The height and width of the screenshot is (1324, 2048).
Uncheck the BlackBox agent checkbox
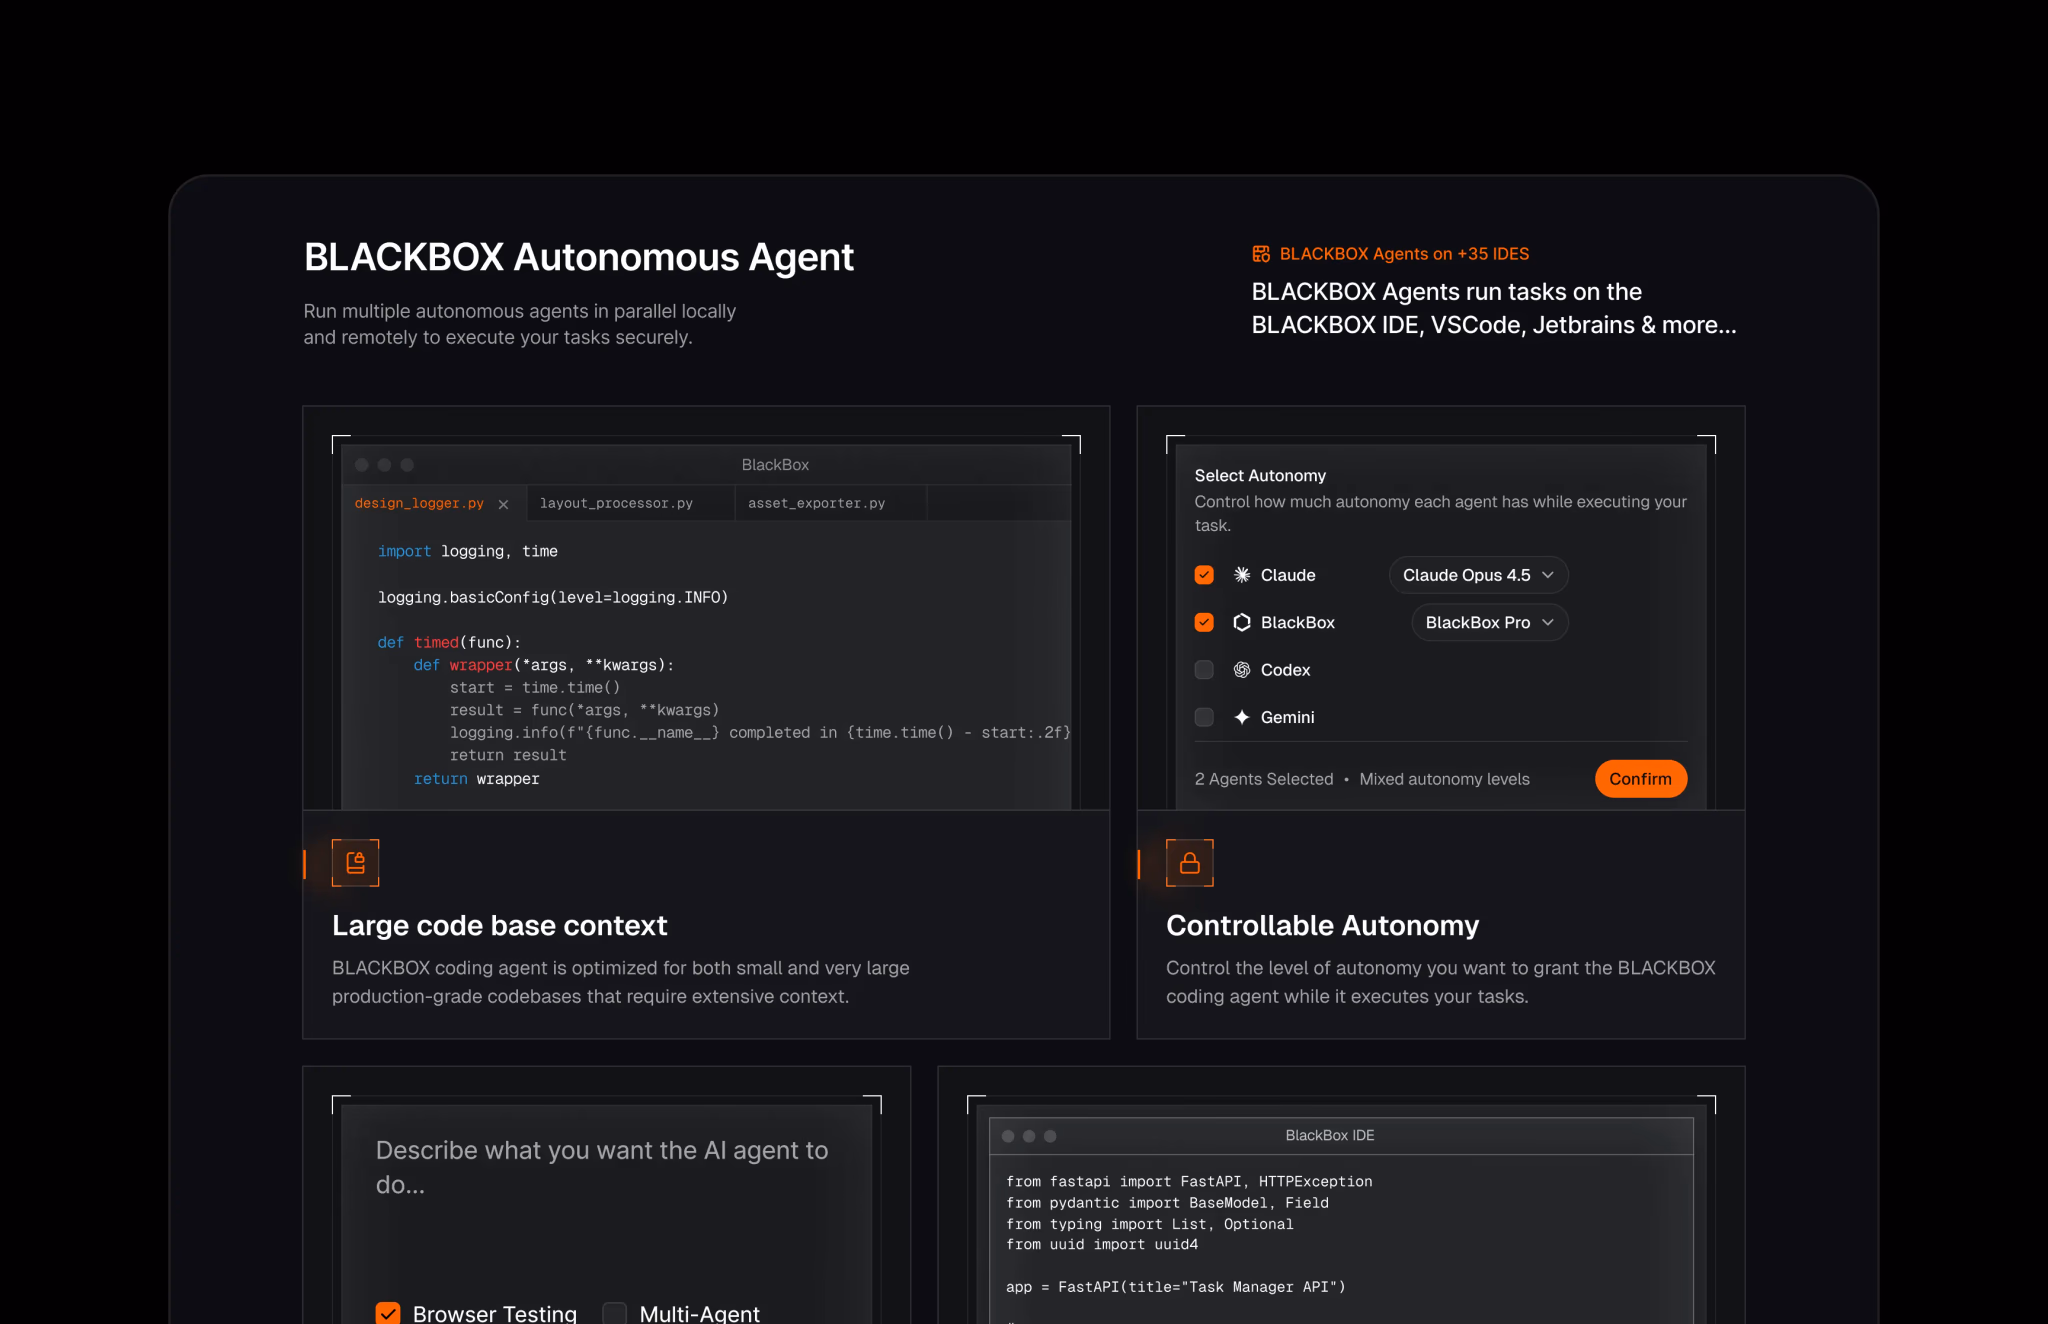1204,622
